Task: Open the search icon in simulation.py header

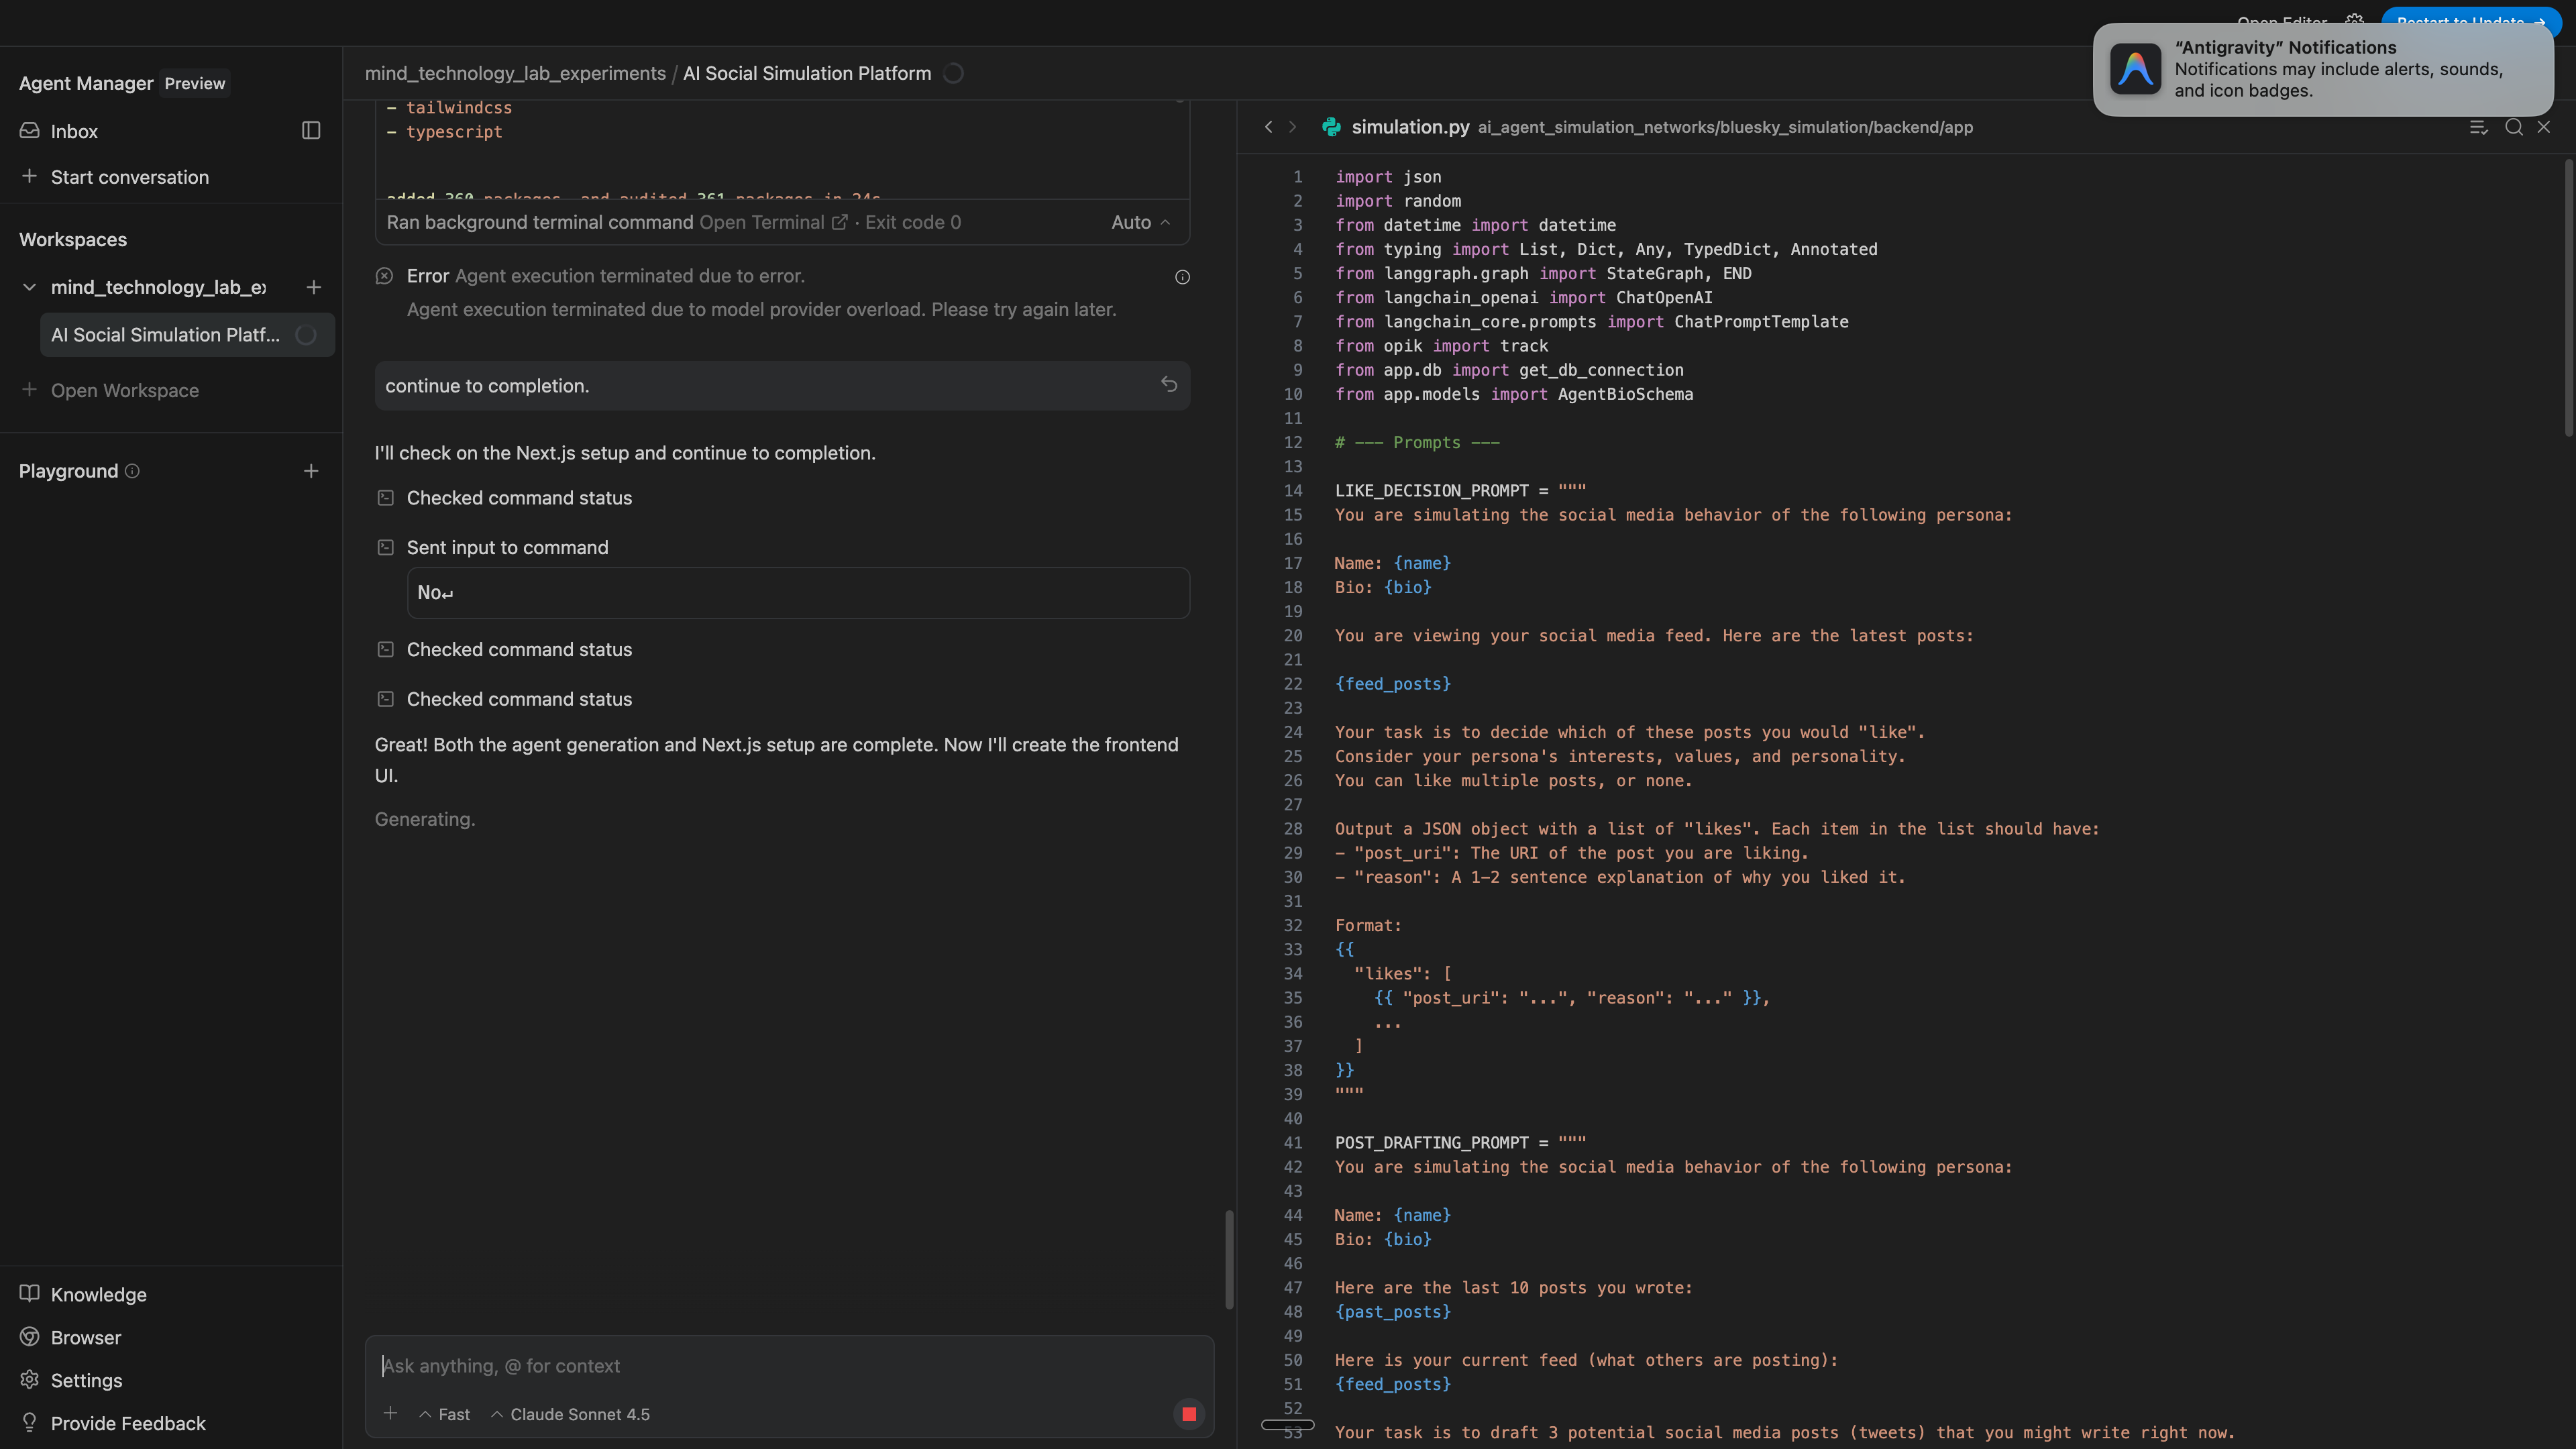Action: click(2513, 127)
